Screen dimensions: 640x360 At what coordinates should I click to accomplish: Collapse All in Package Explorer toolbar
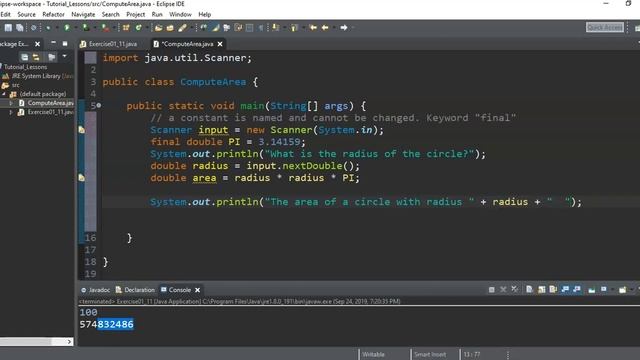pyautogui.click(x=24, y=57)
